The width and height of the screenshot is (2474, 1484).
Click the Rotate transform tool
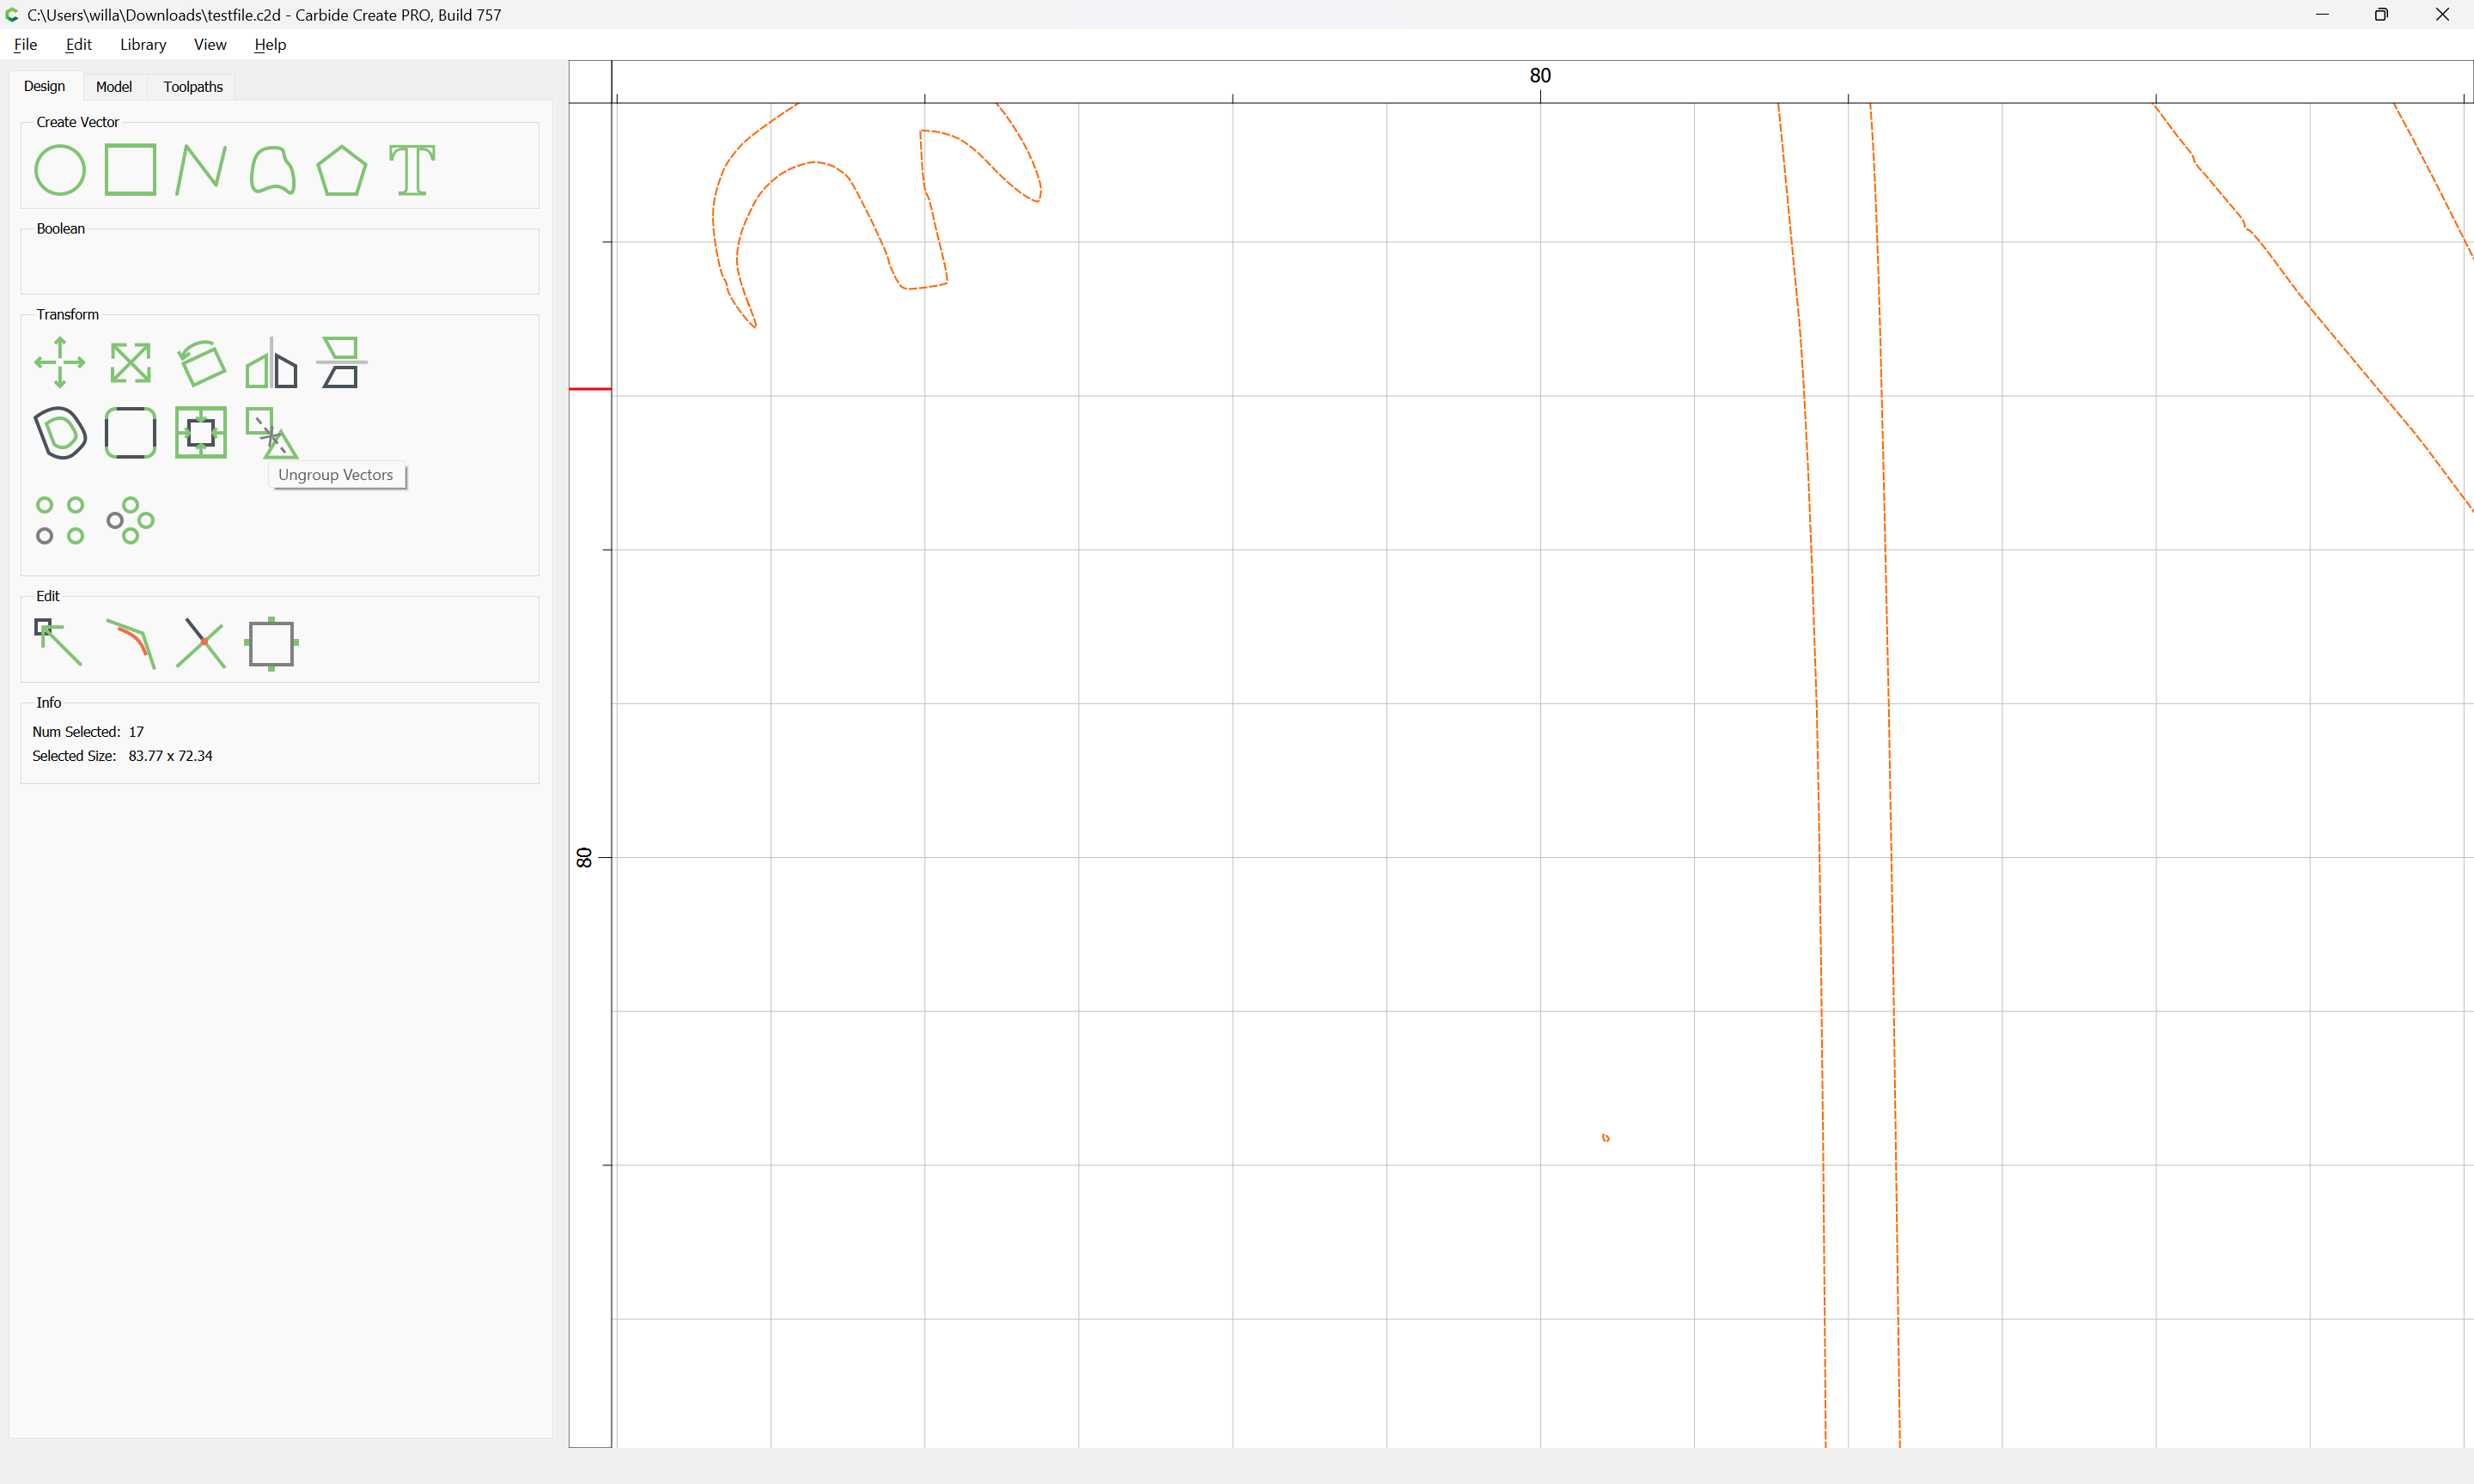[x=201, y=362]
